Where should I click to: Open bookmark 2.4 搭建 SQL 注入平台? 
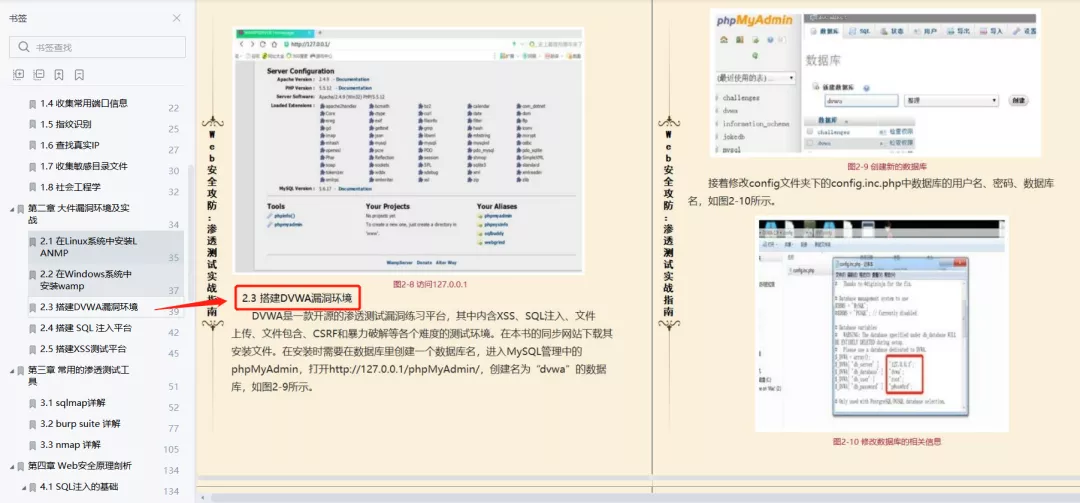[85, 328]
